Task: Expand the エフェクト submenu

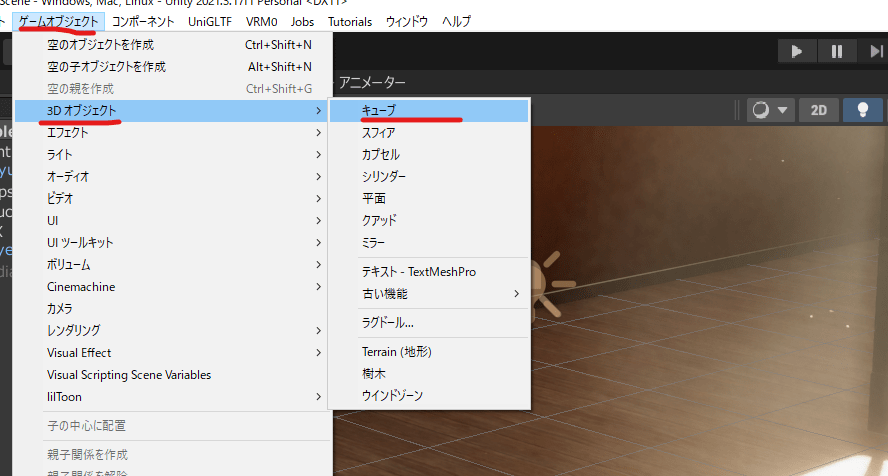Action: pyautogui.click(x=68, y=133)
